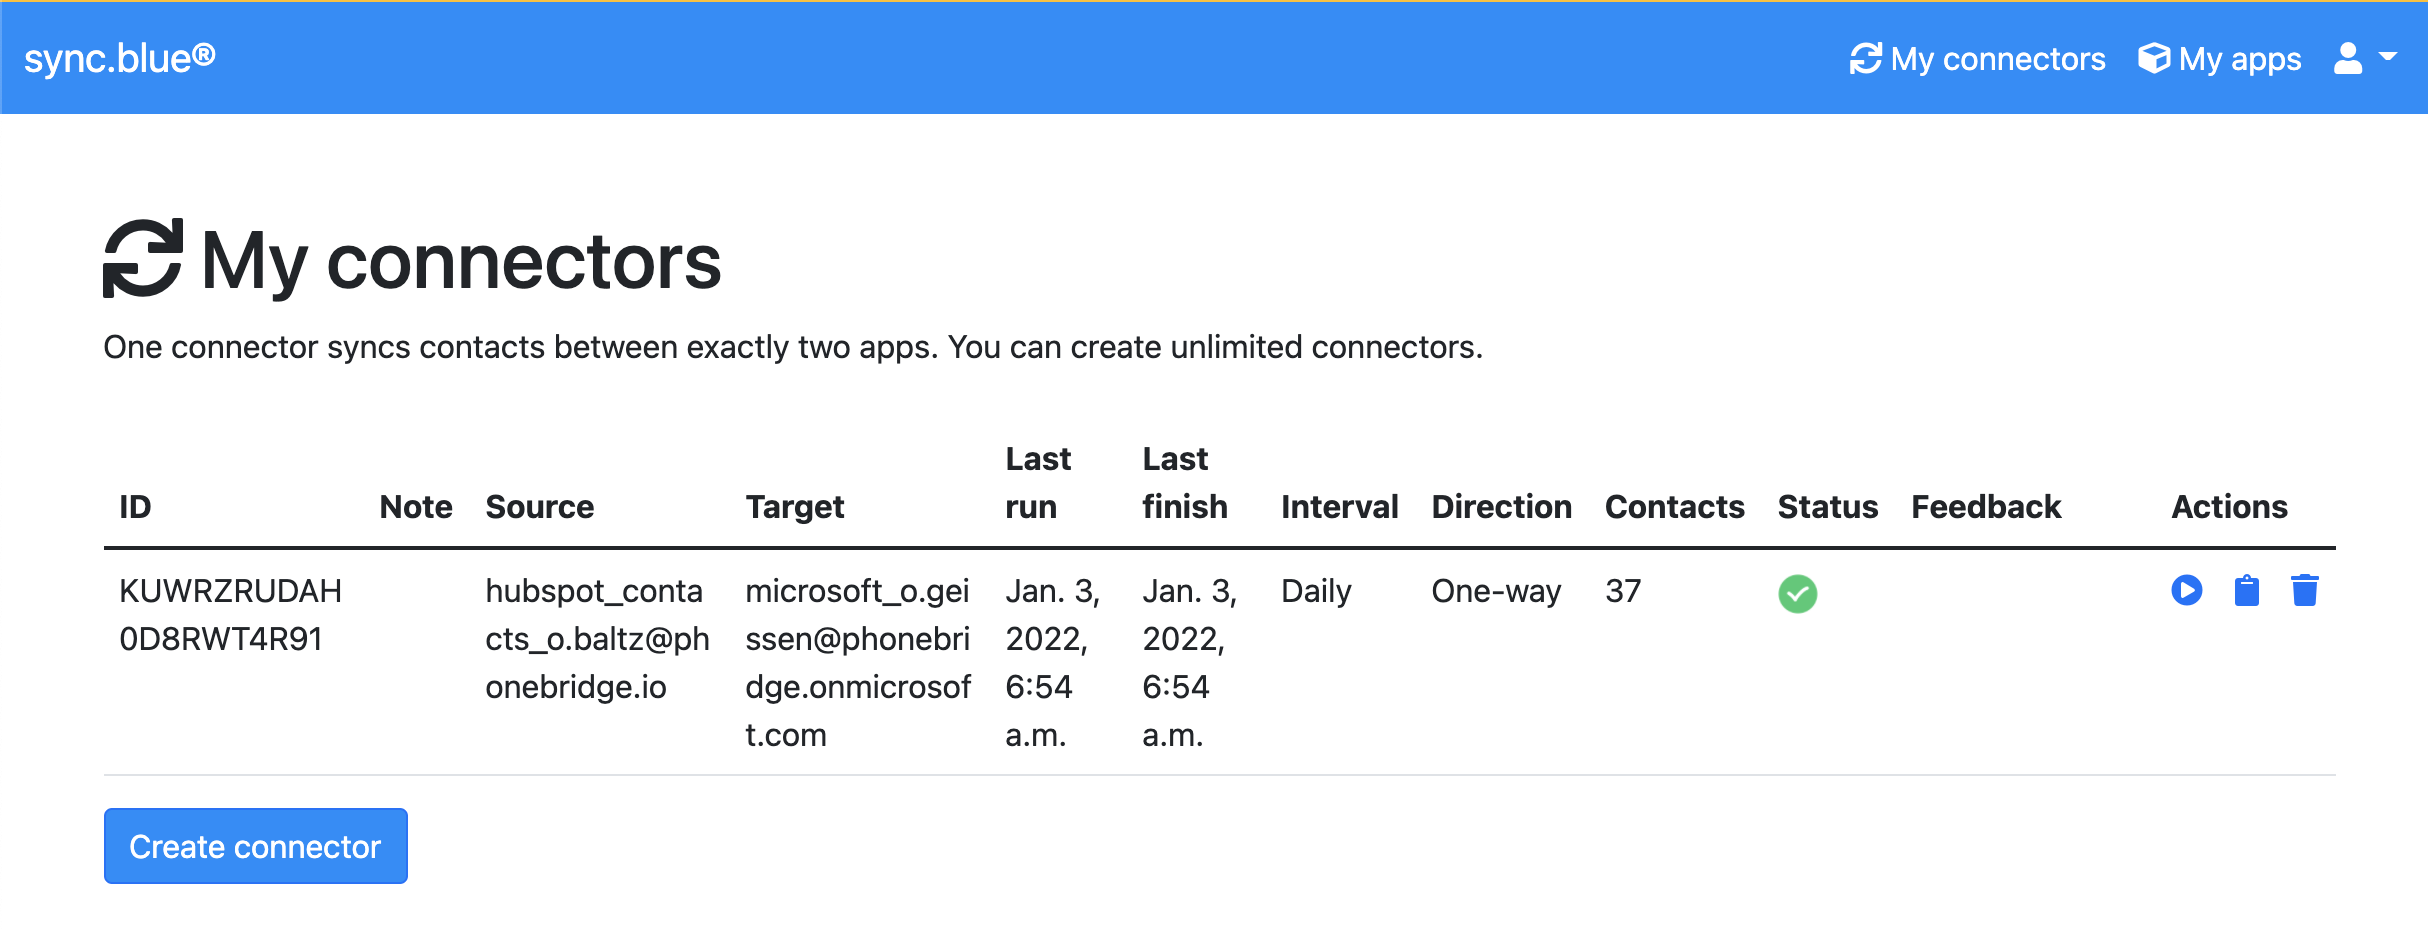Run the connector with the play icon

pyautogui.click(x=2186, y=591)
